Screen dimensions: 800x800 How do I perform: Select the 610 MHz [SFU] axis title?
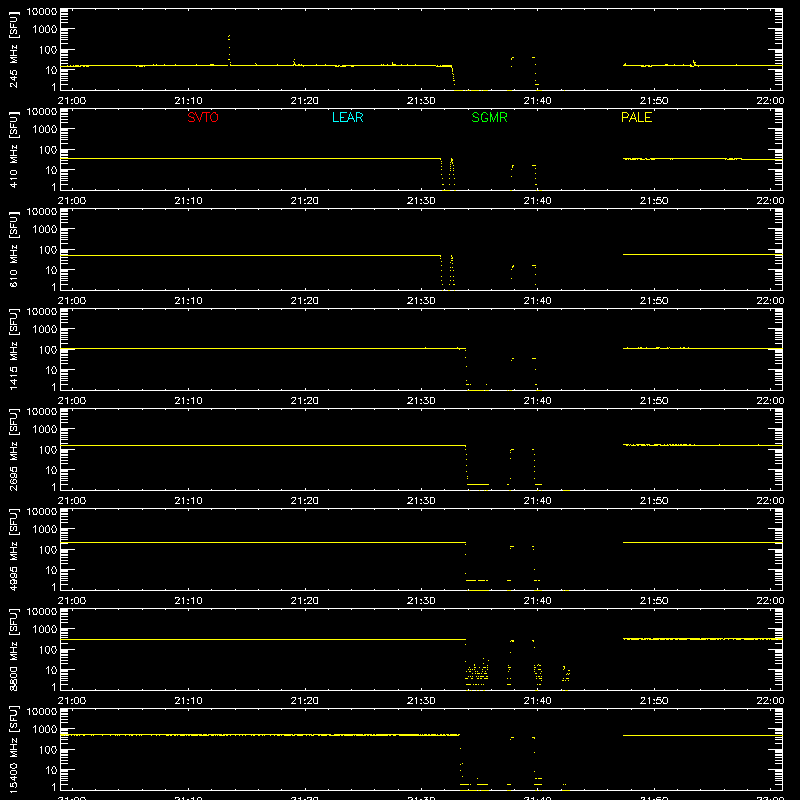(13, 249)
